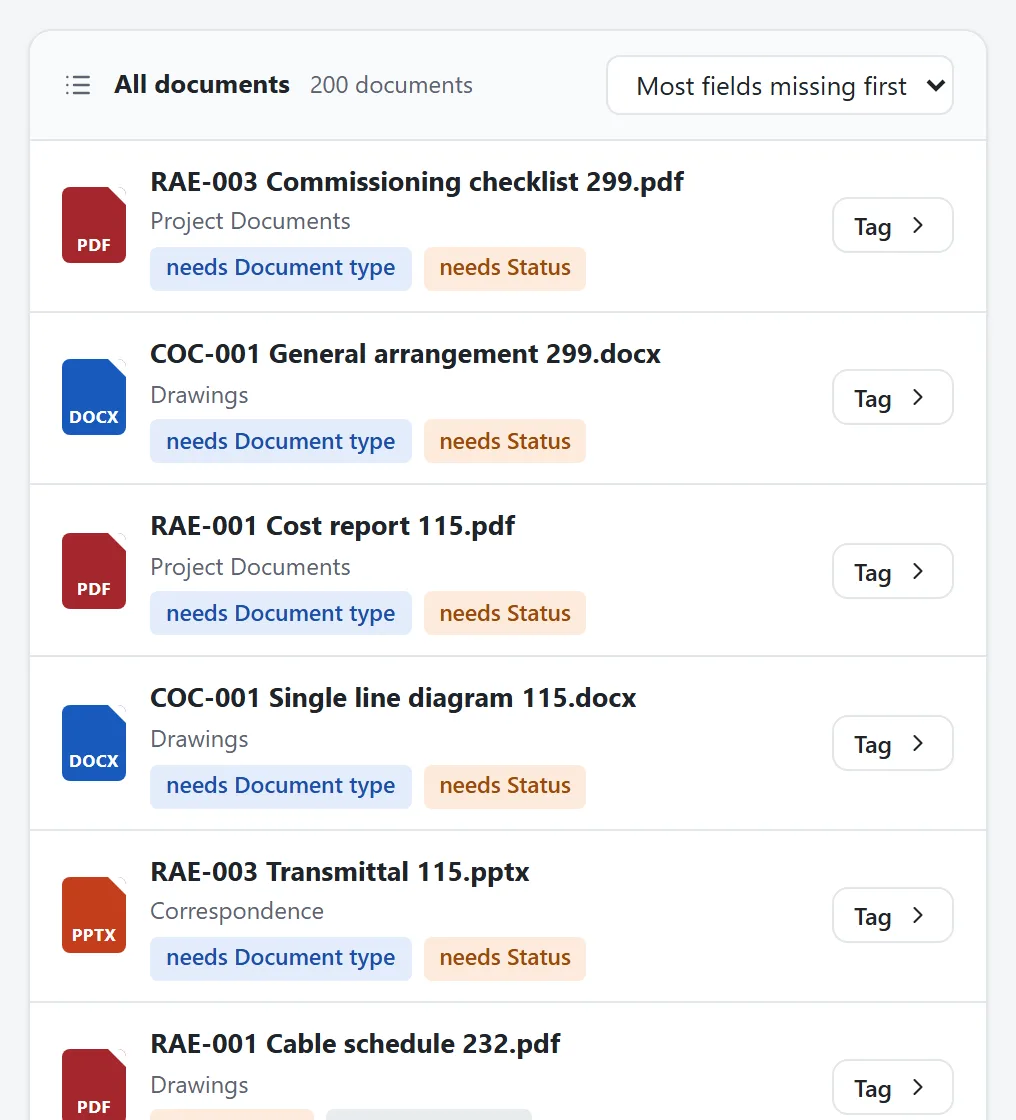This screenshot has width=1016, height=1120.
Task: Click needs Status chip on General arrangement 299
Action: (x=504, y=441)
